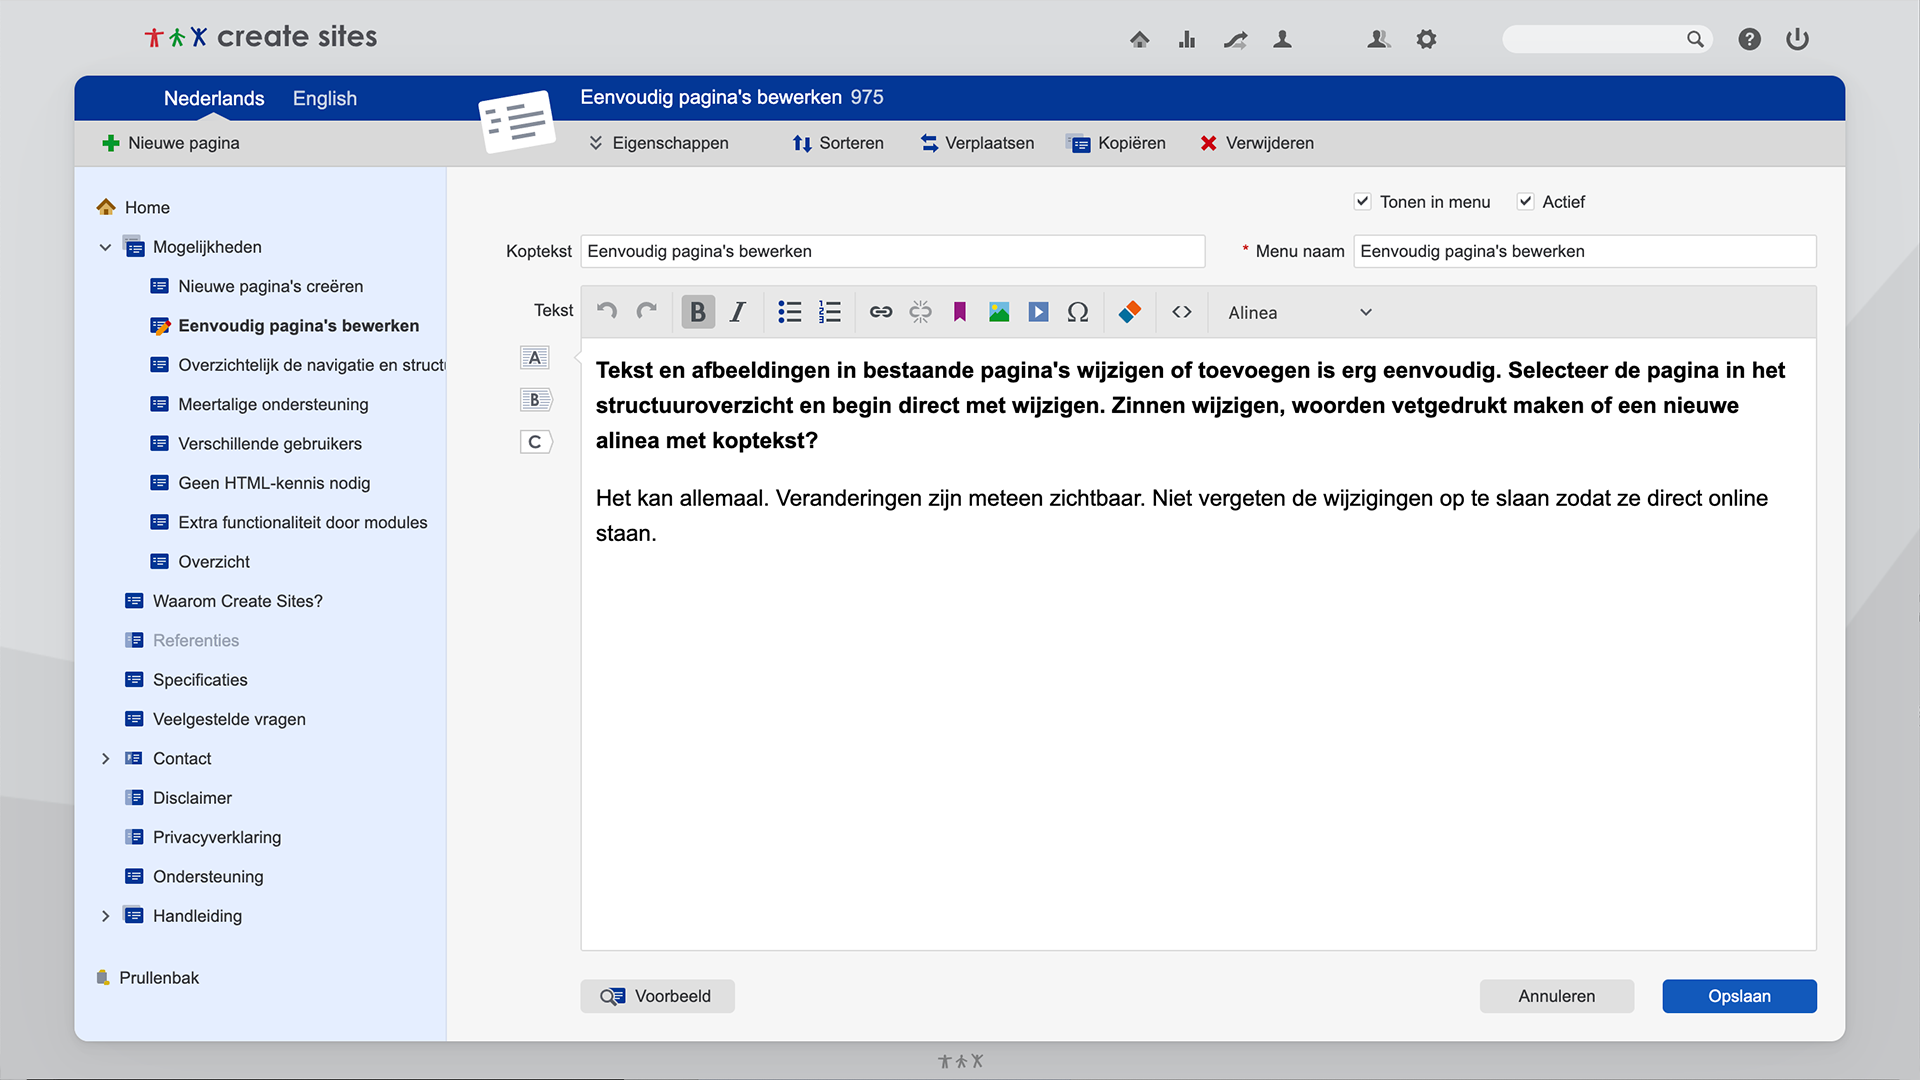Expand Contact tree node
The width and height of the screenshot is (1920, 1080).
(105, 759)
